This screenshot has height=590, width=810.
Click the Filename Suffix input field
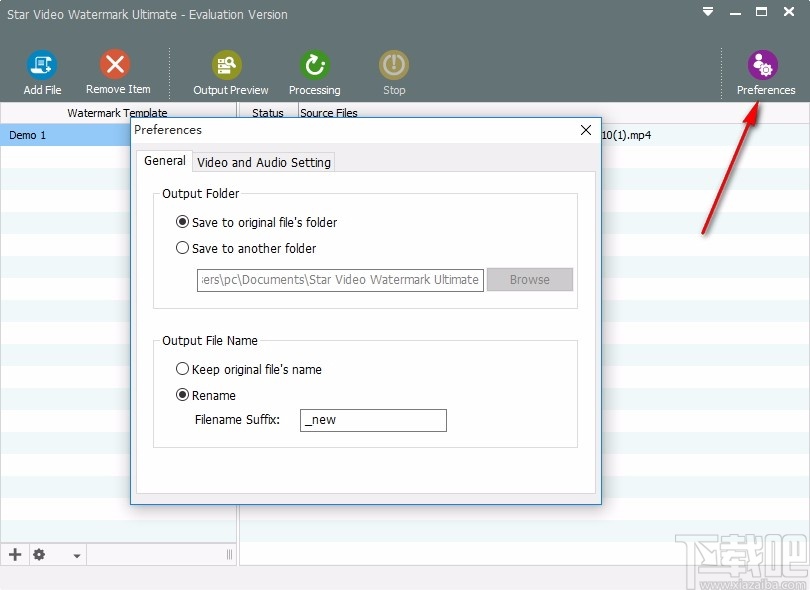373,420
